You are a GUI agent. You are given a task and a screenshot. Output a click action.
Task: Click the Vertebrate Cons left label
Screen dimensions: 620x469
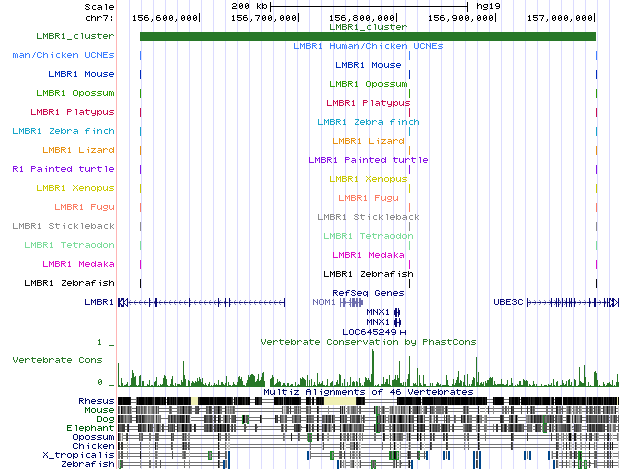[x=62, y=359]
